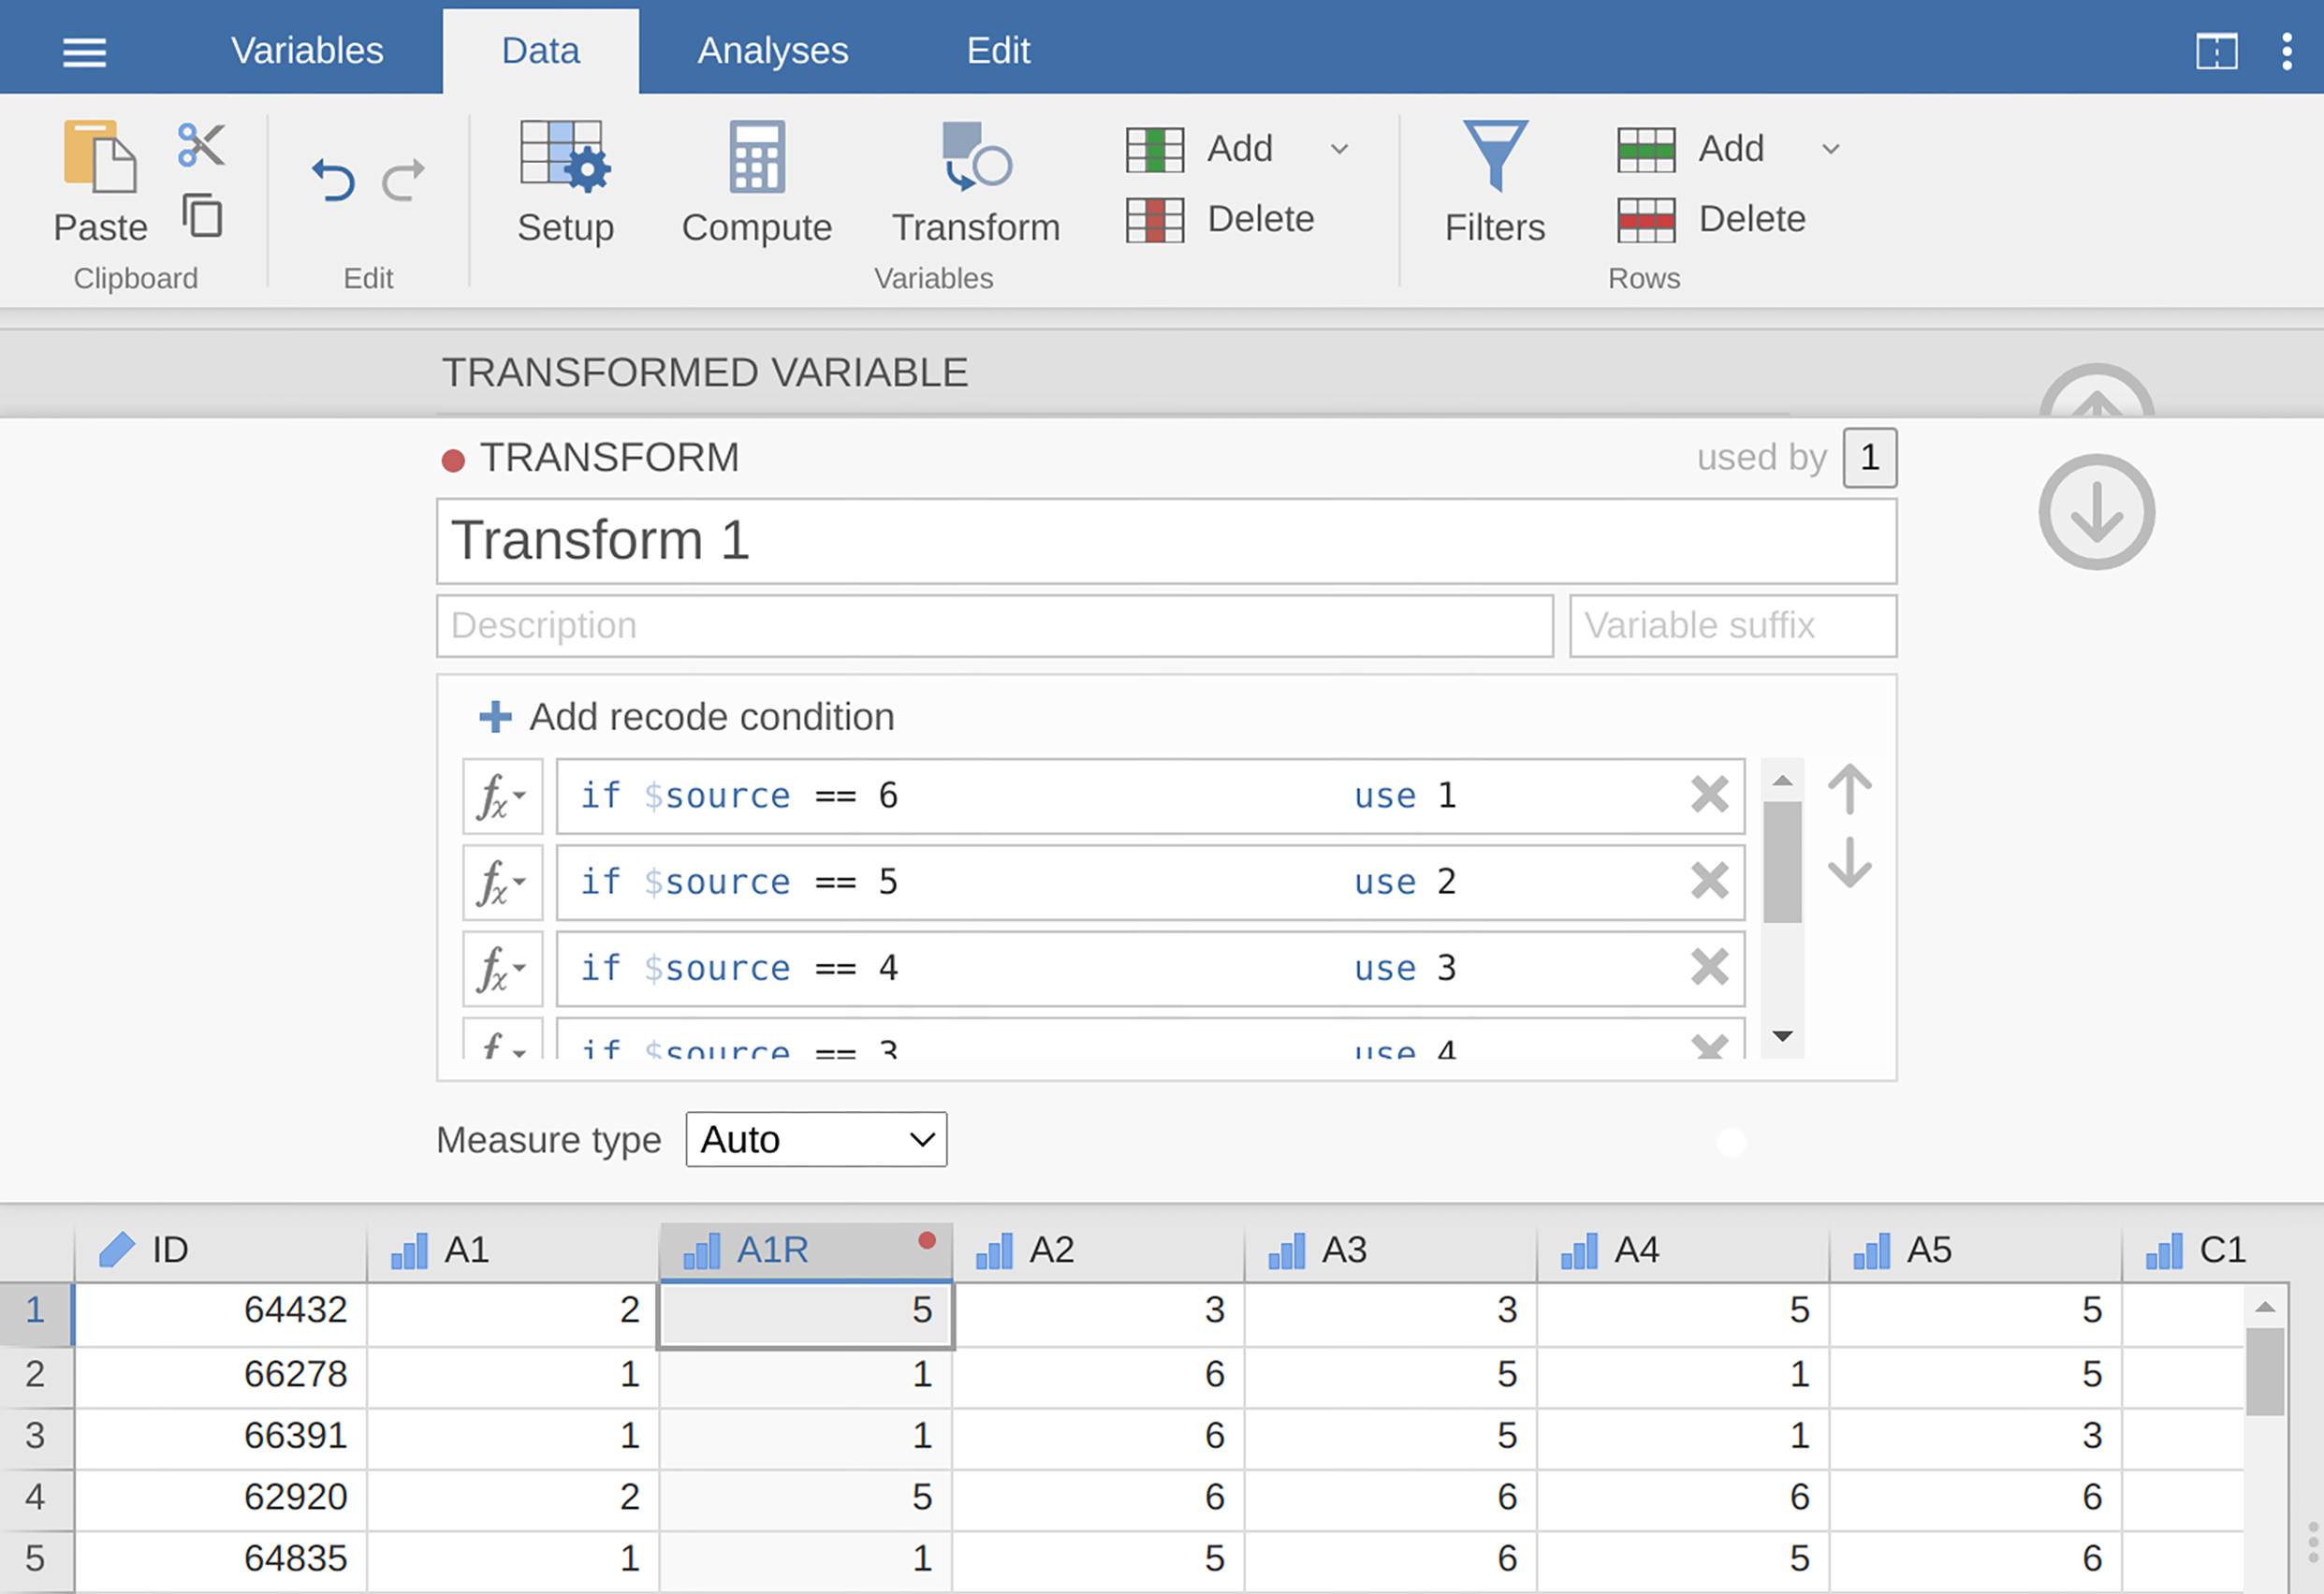The width and height of the screenshot is (2324, 1594).
Task: Remove the 'source == 5' recode condition
Action: [x=1709, y=881]
